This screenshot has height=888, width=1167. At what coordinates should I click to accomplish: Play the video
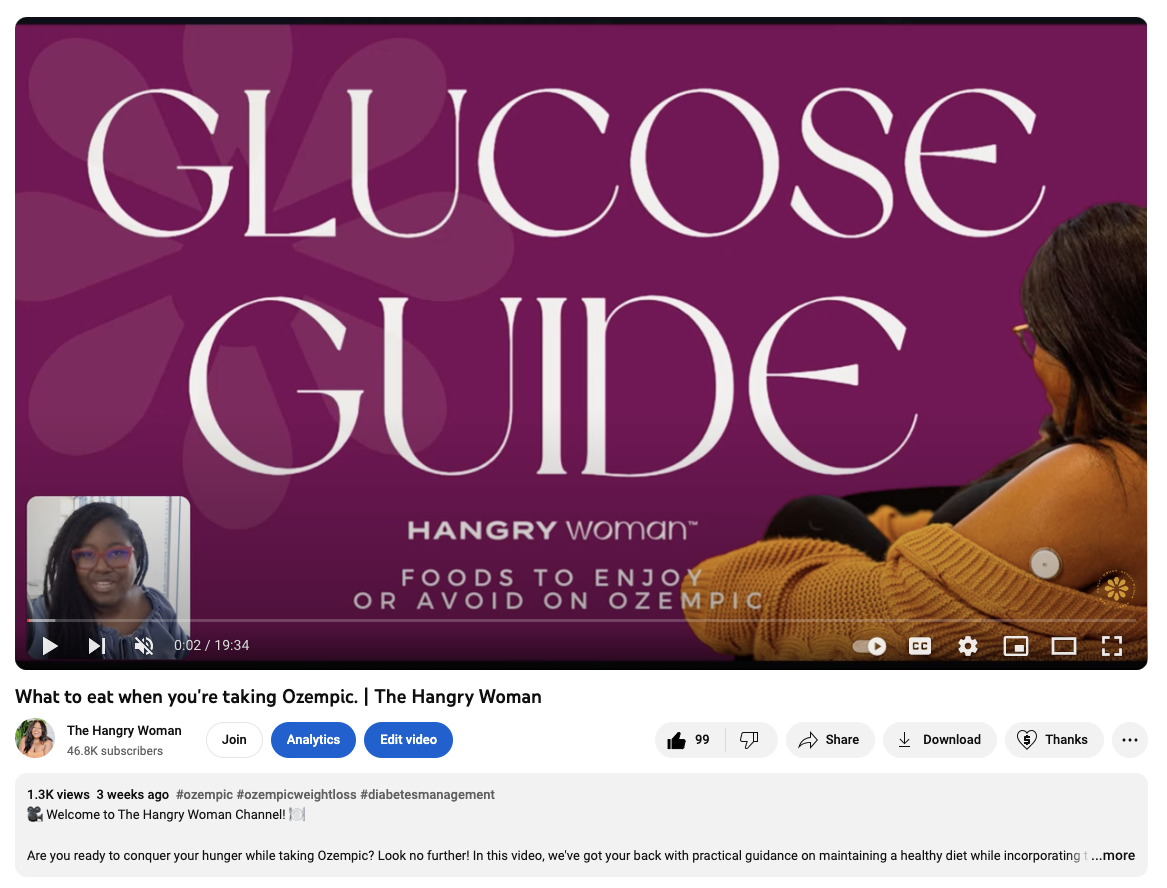(x=50, y=645)
